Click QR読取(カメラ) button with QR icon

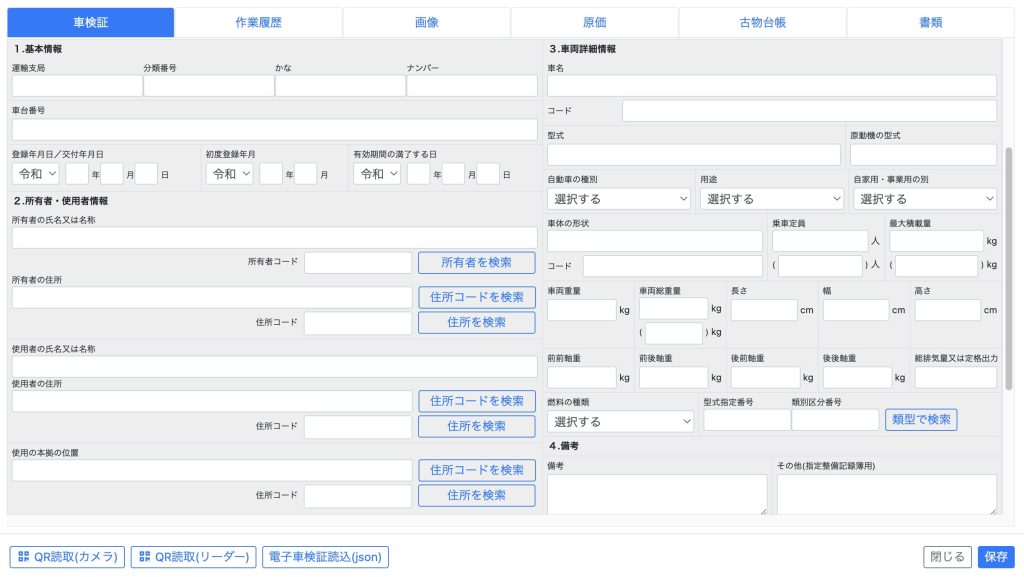click(x=67, y=557)
